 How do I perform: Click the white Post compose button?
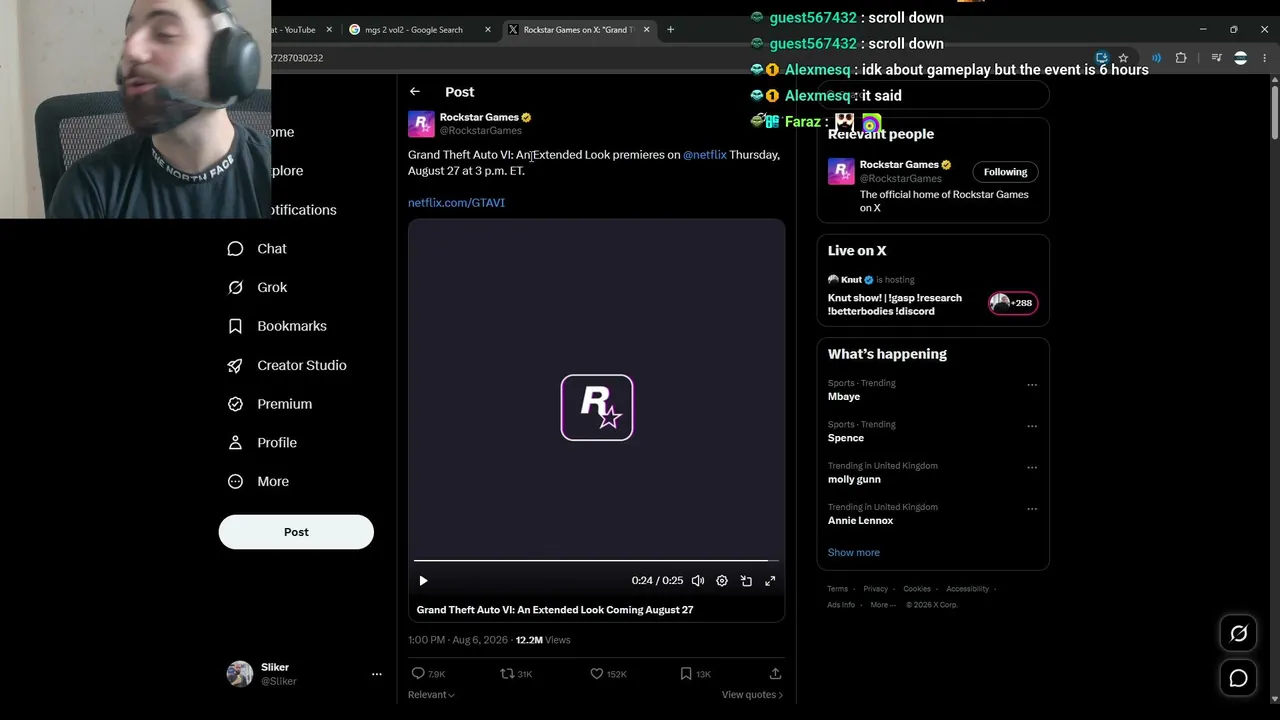296,532
